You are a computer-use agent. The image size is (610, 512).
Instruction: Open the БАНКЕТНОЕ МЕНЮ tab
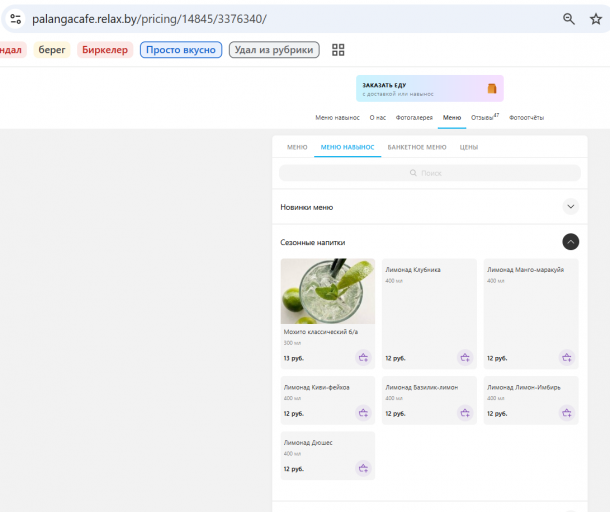click(x=417, y=147)
